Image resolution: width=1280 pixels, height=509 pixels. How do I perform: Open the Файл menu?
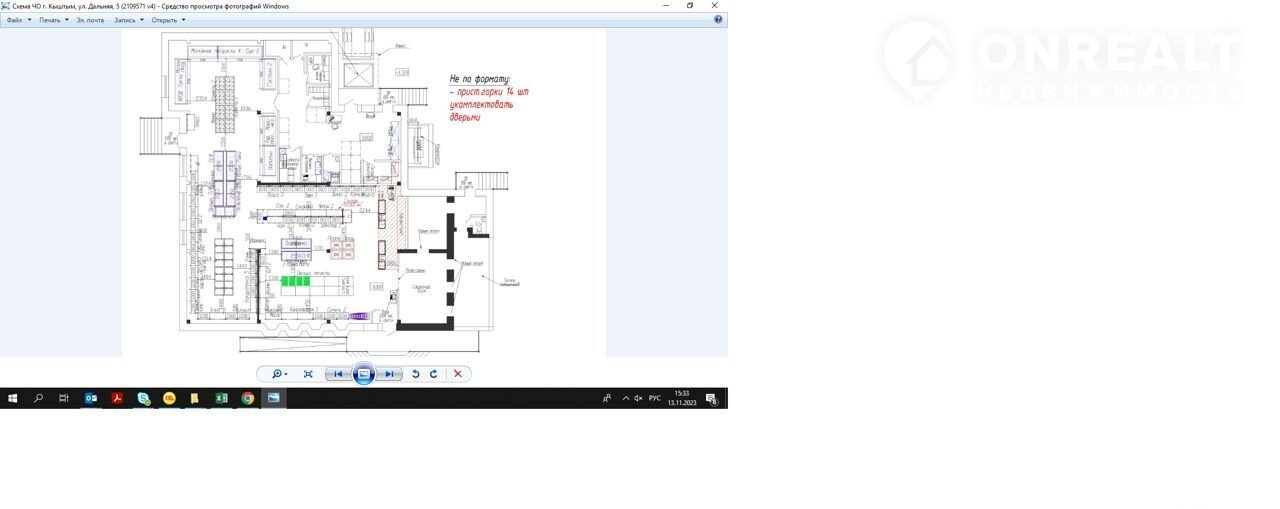click(18, 20)
